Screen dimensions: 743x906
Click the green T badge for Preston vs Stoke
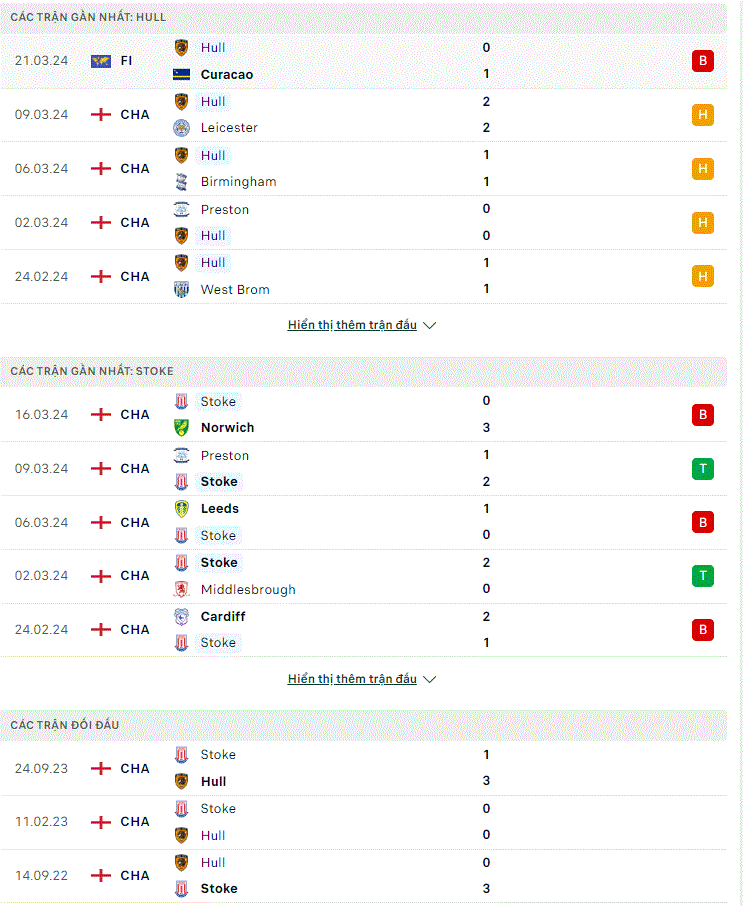703,469
